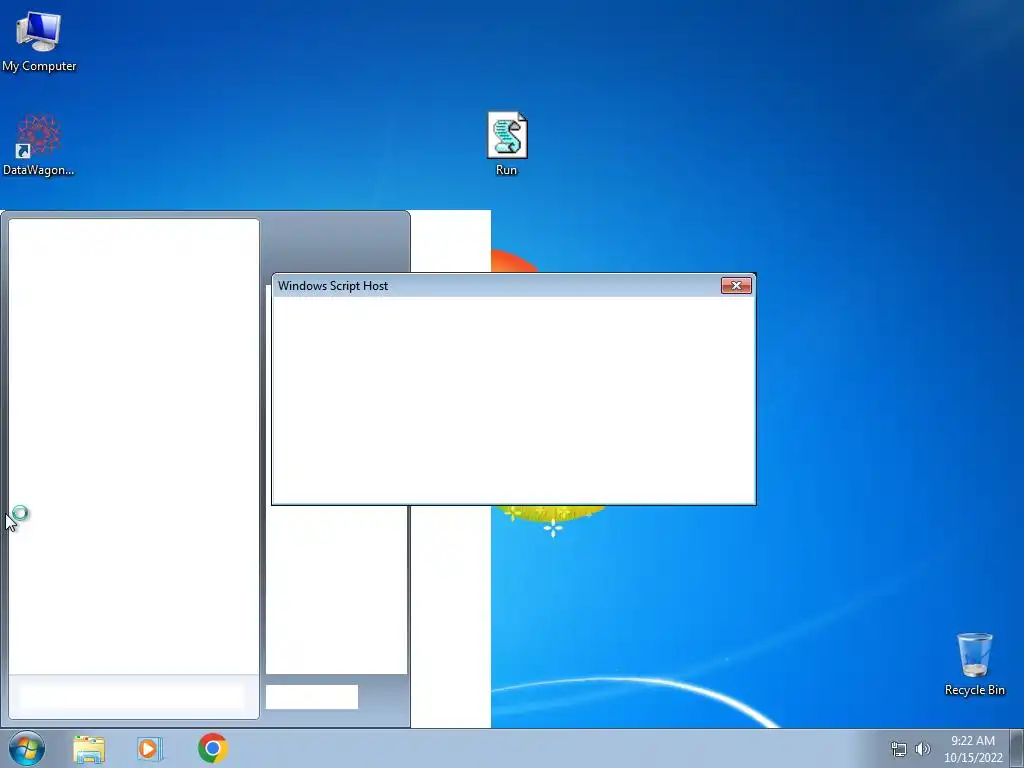Click the Windows Start orb

[27, 748]
